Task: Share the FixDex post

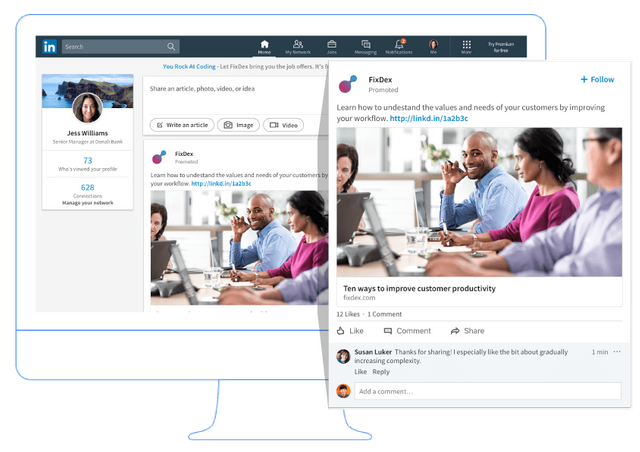Action: [467, 331]
